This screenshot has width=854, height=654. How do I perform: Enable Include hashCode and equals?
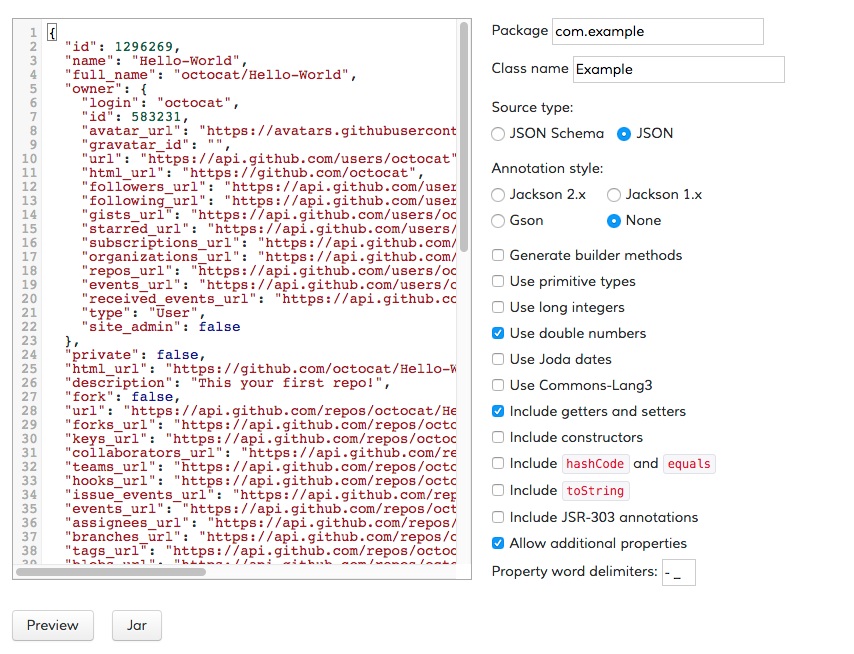click(496, 464)
